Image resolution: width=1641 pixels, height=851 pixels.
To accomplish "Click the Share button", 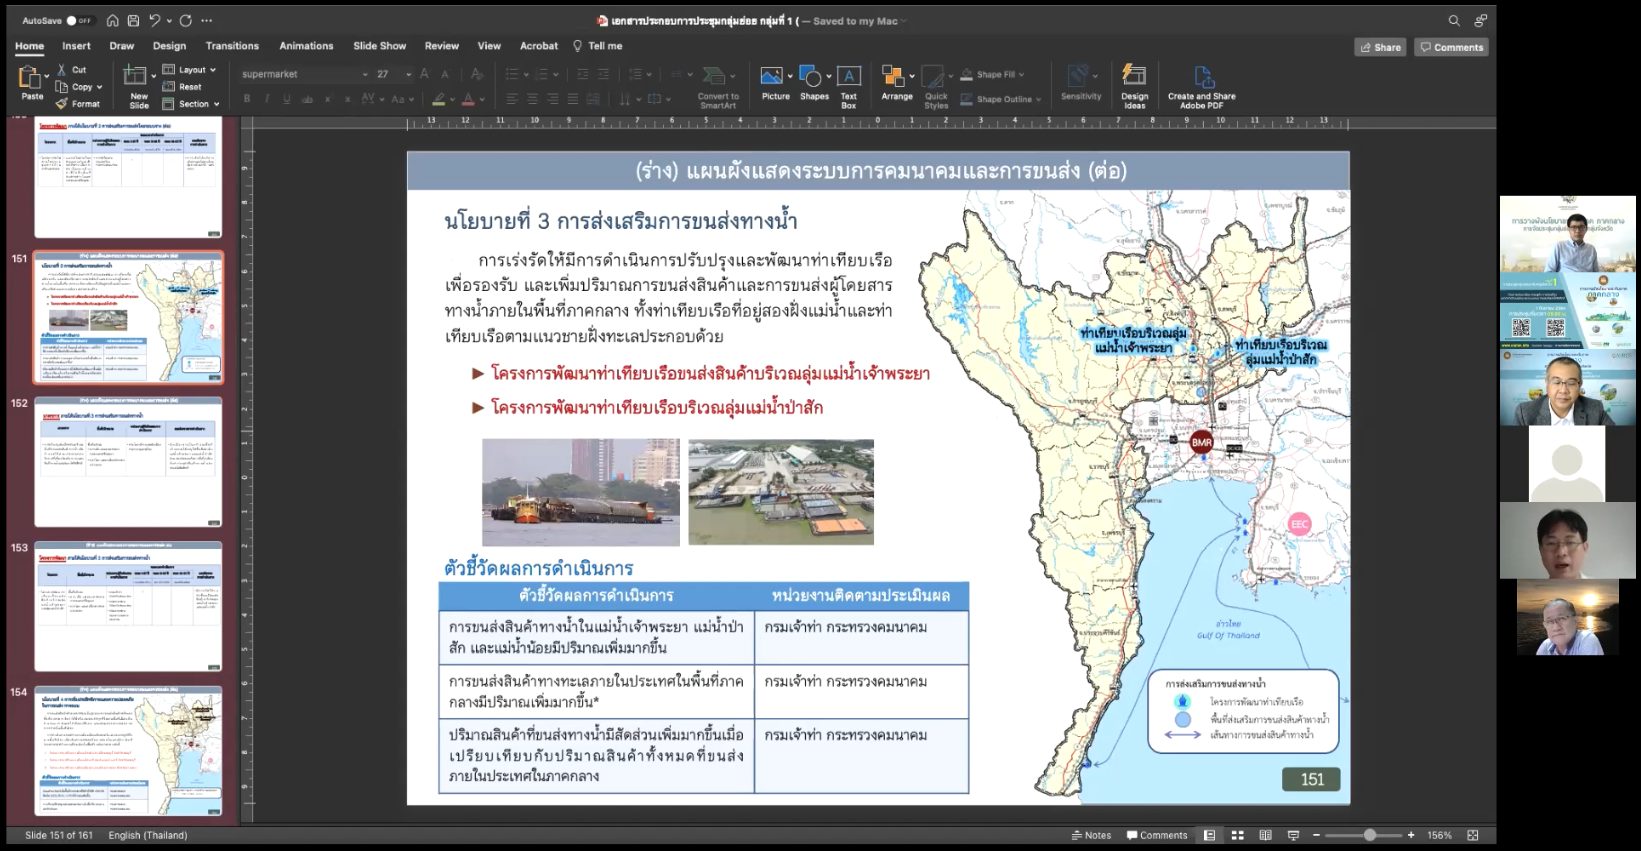I will pyautogui.click(x=1380, y=47).
